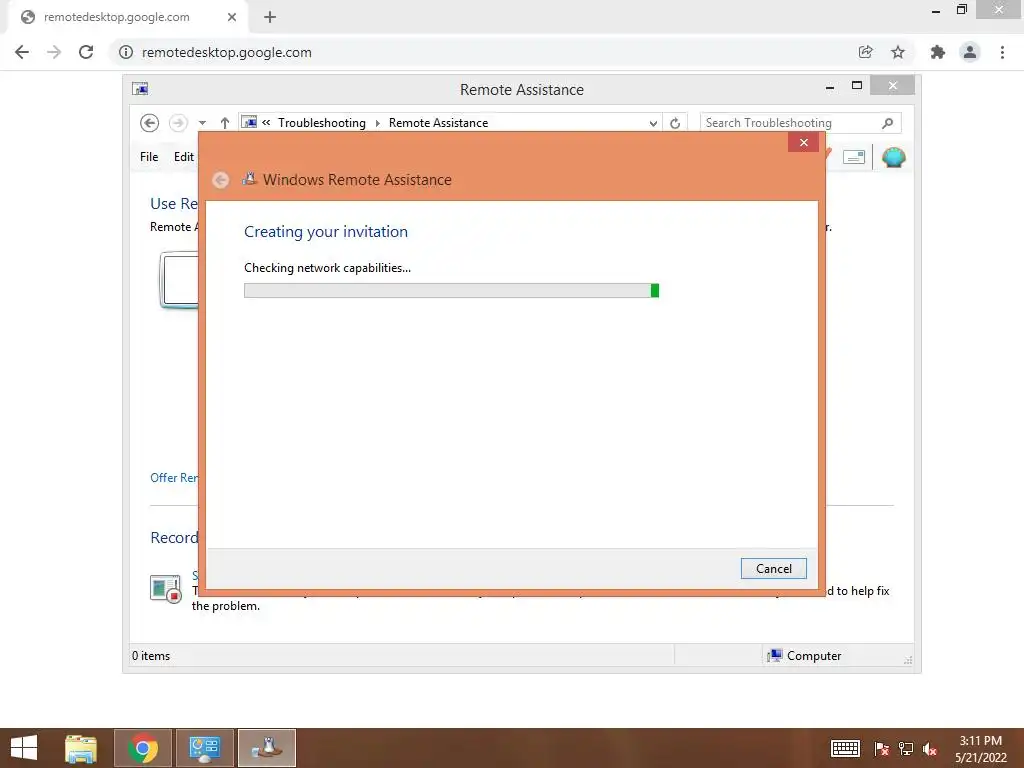The height and width of the screenshot is (768, 1024).
Task: Click the preview pane icon in toolbar
Action: 854,157
